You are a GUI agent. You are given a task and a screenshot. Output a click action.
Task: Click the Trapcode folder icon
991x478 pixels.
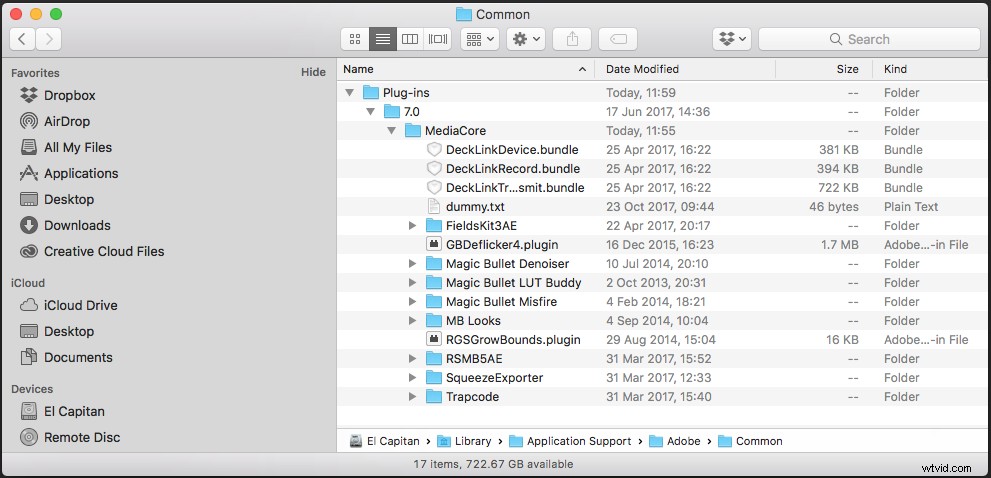point(434,396)
